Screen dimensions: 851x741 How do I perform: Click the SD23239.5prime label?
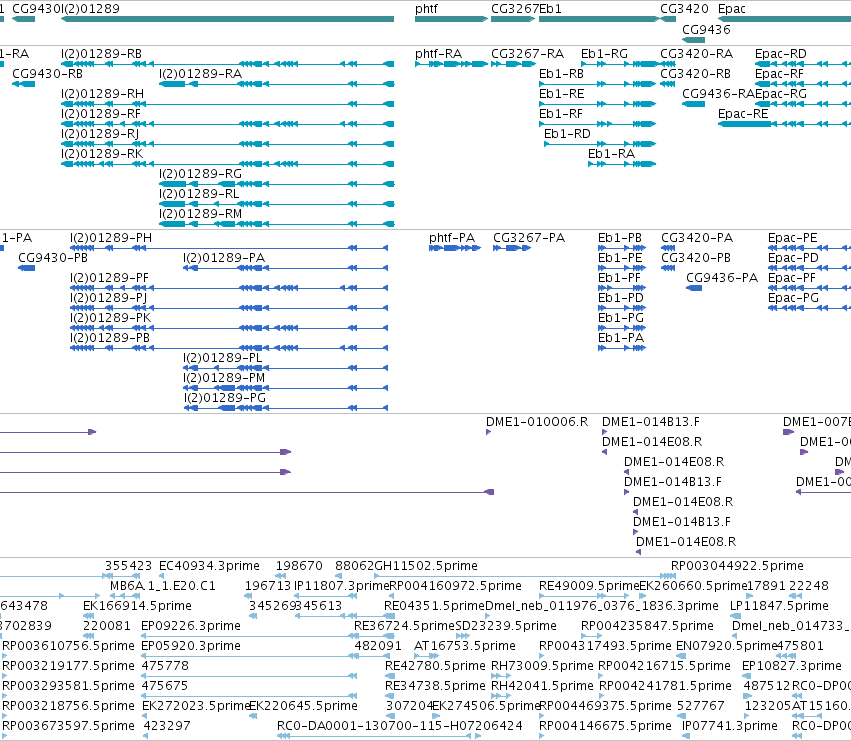[506, 626]
